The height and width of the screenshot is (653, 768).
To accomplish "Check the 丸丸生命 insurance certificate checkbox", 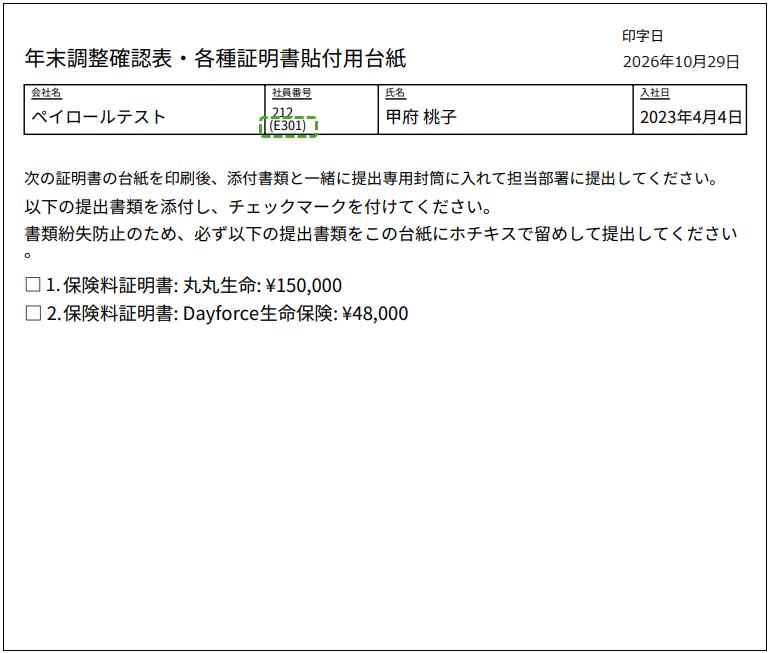I will (33, 284).
